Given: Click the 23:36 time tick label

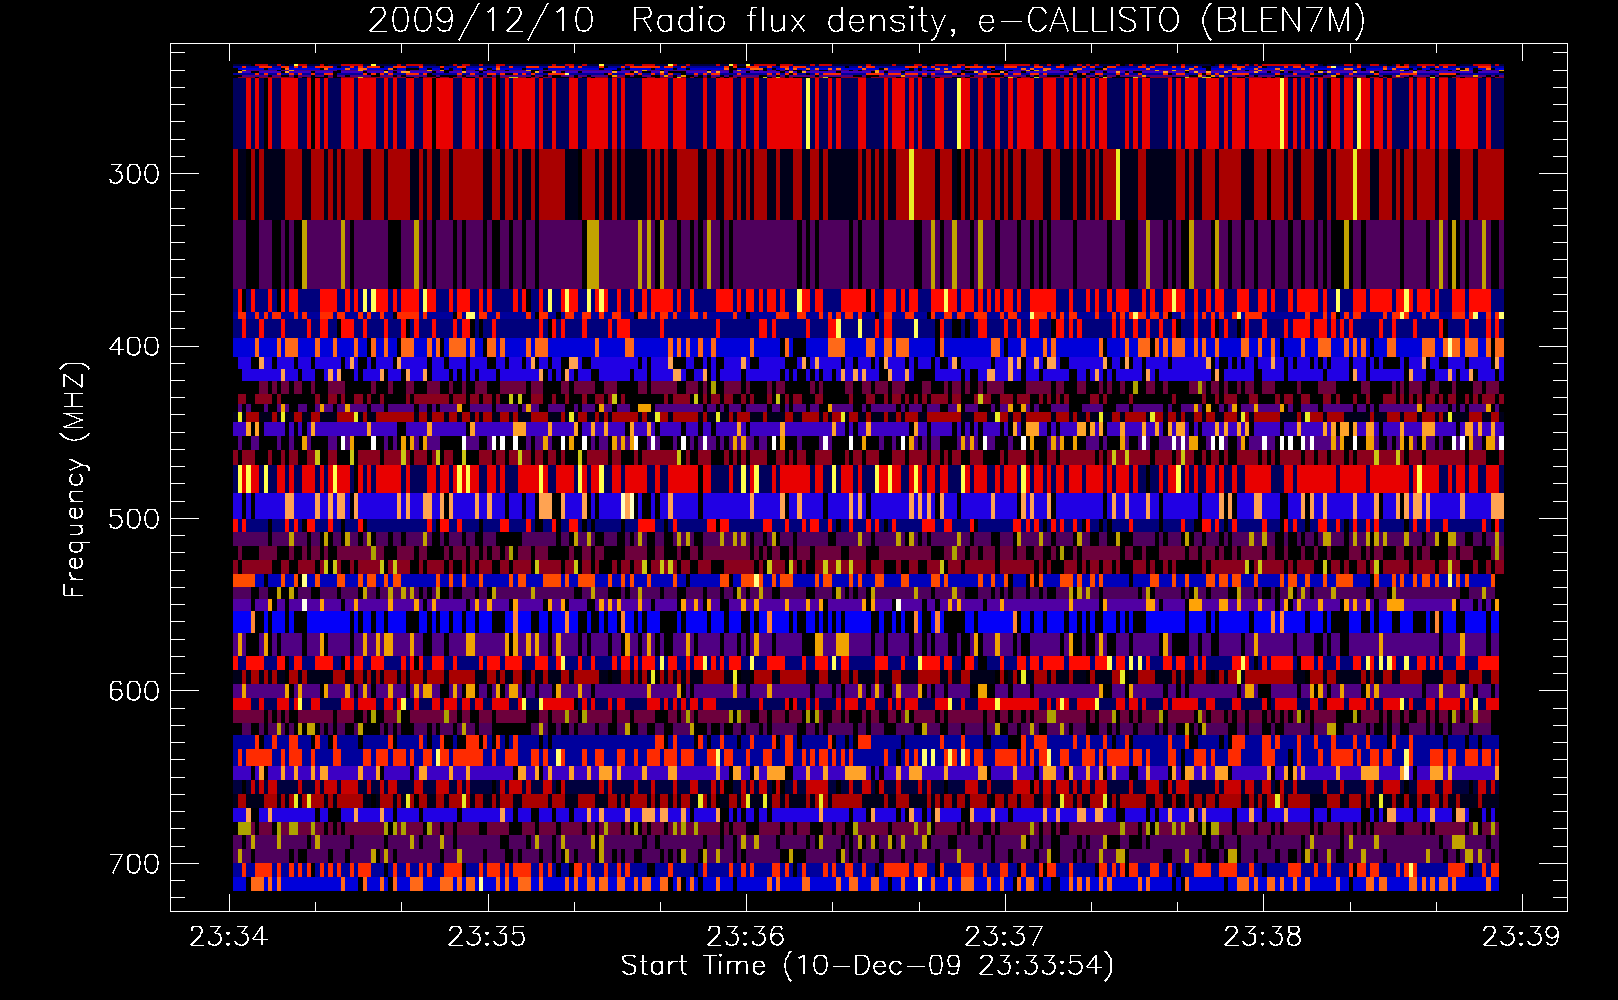Looking at the screenshot, I should click(746, 936).
